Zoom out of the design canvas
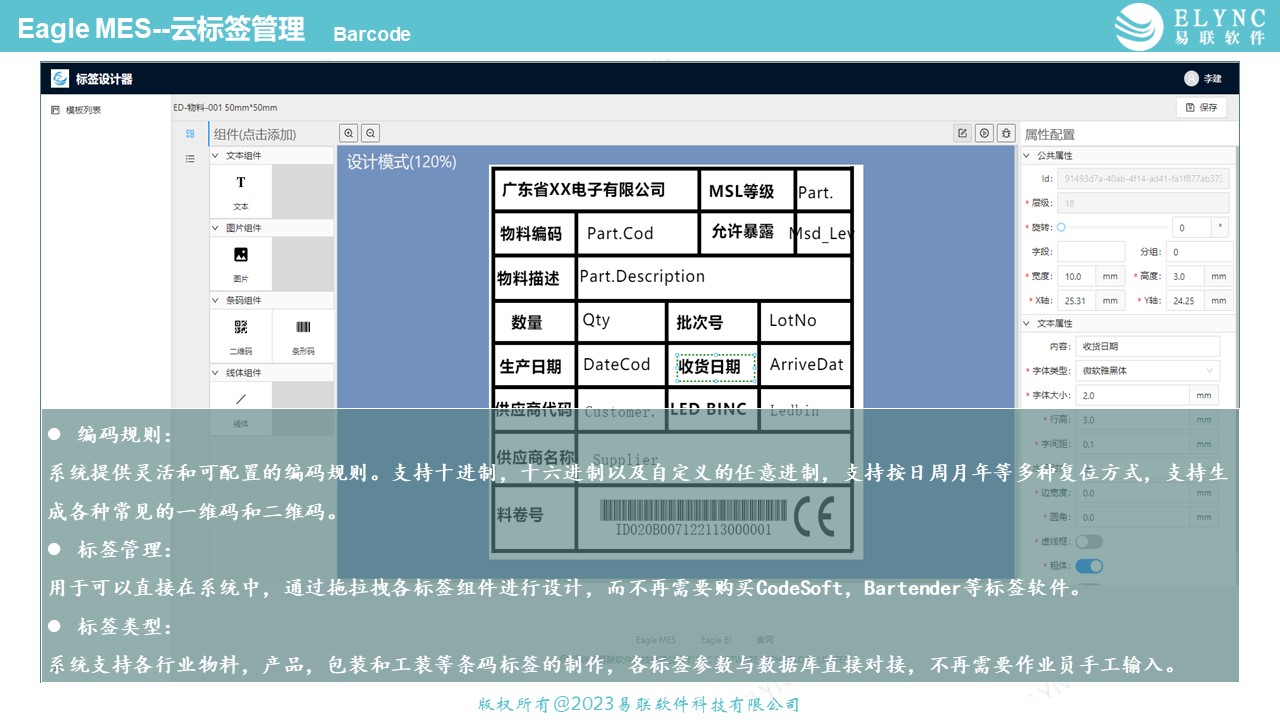1280x720 pixels. tap(370, 132)
